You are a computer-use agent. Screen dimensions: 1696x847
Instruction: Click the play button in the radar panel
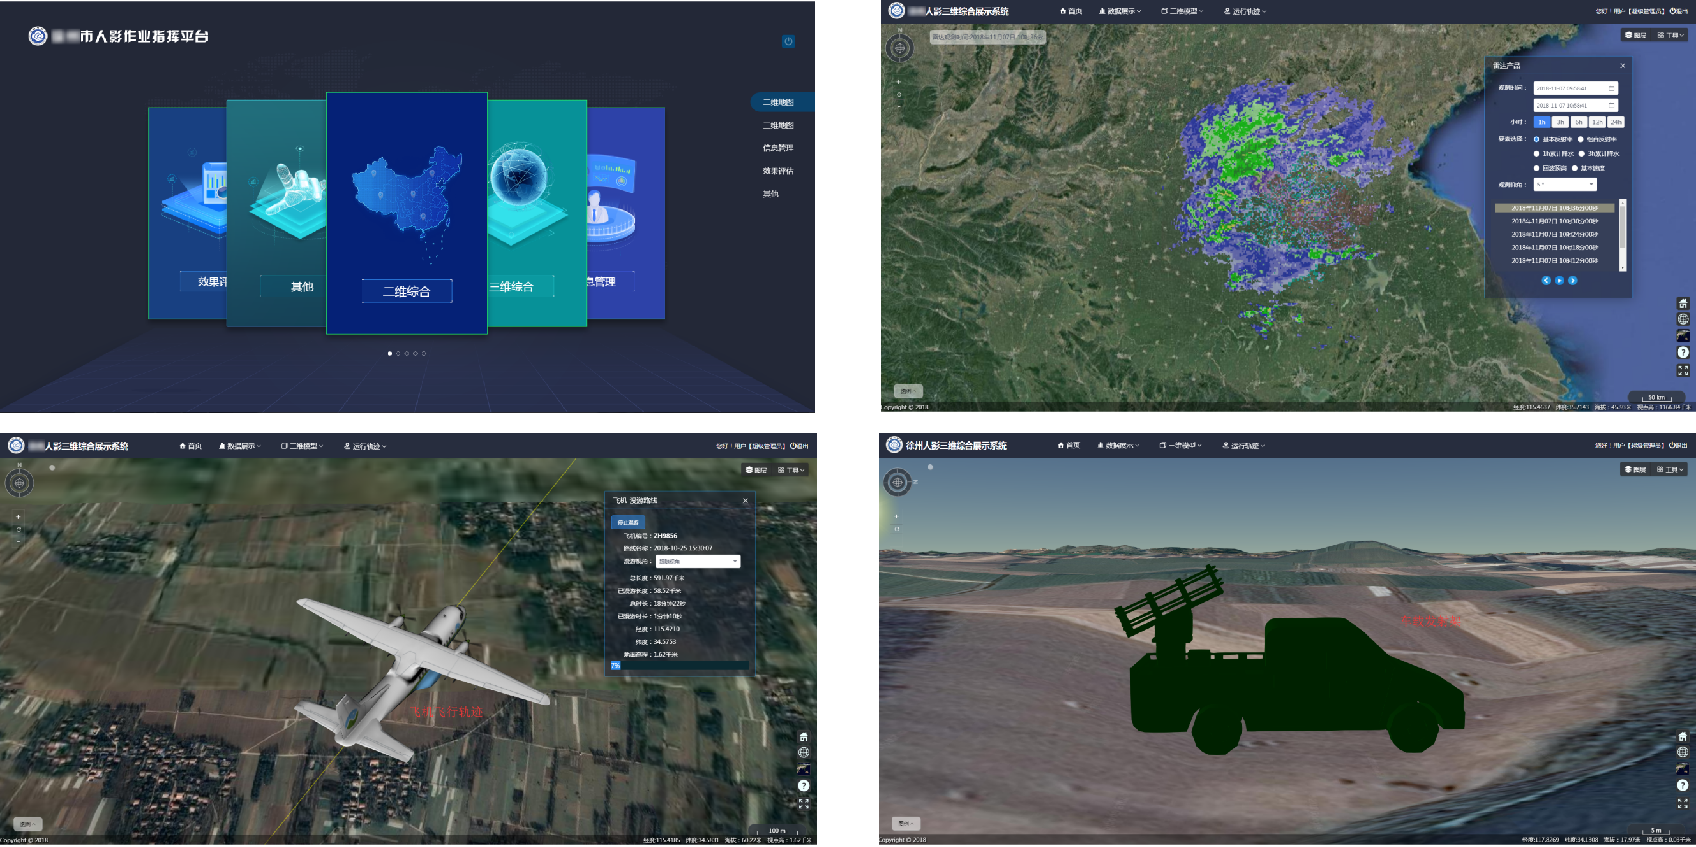[1559, 280]
